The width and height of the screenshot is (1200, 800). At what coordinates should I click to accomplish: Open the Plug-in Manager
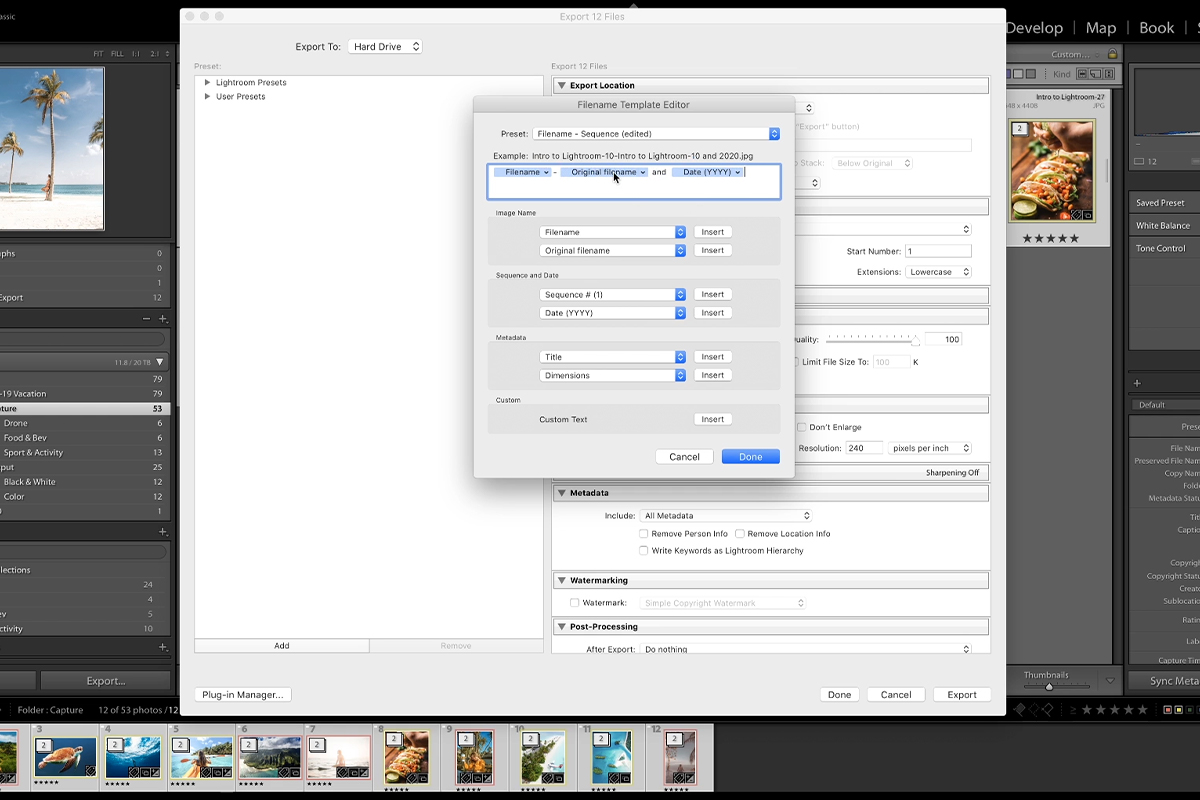[242, 694]
